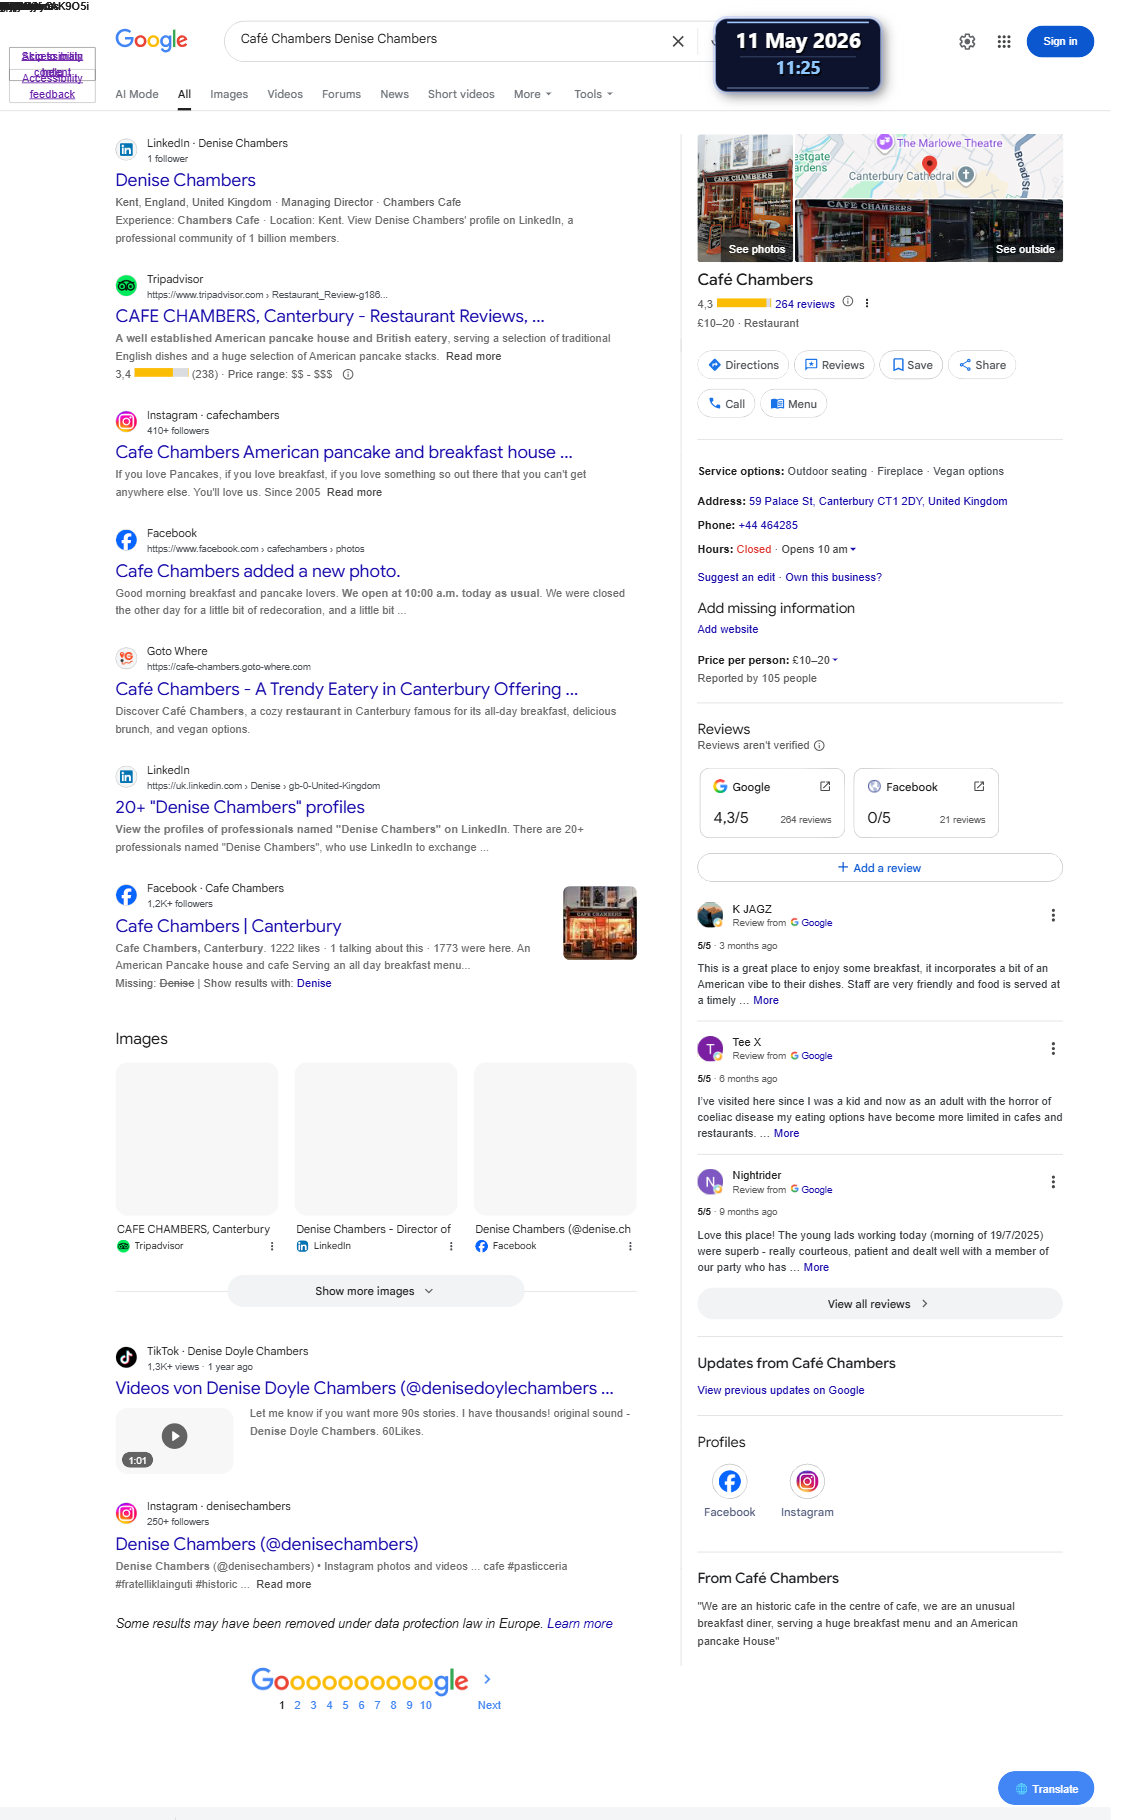Expand the Price per person £10–20 dropdown
Screen dimensions: 1124x1820
(835, 660)
